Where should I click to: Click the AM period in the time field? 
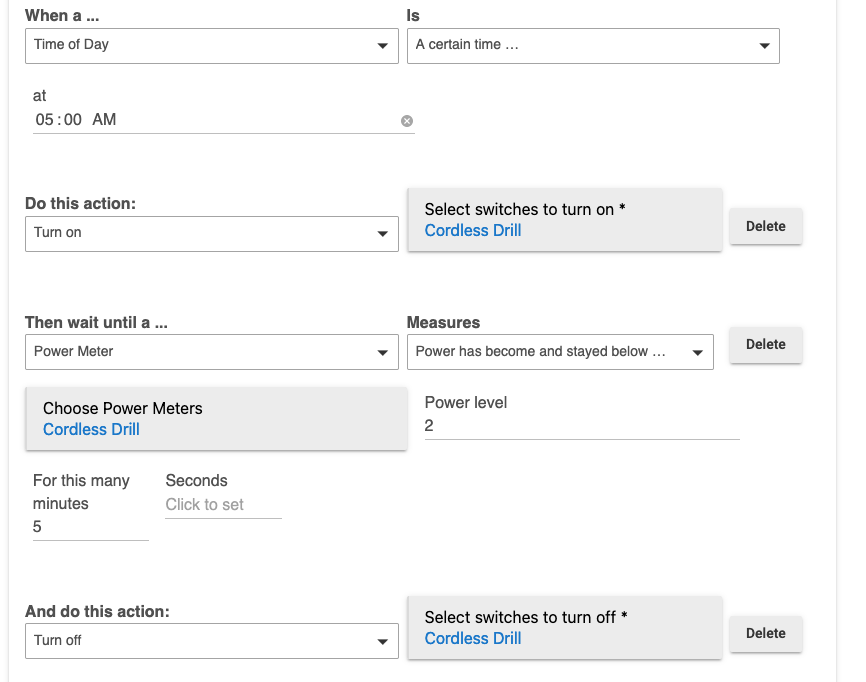click(104, 120)
